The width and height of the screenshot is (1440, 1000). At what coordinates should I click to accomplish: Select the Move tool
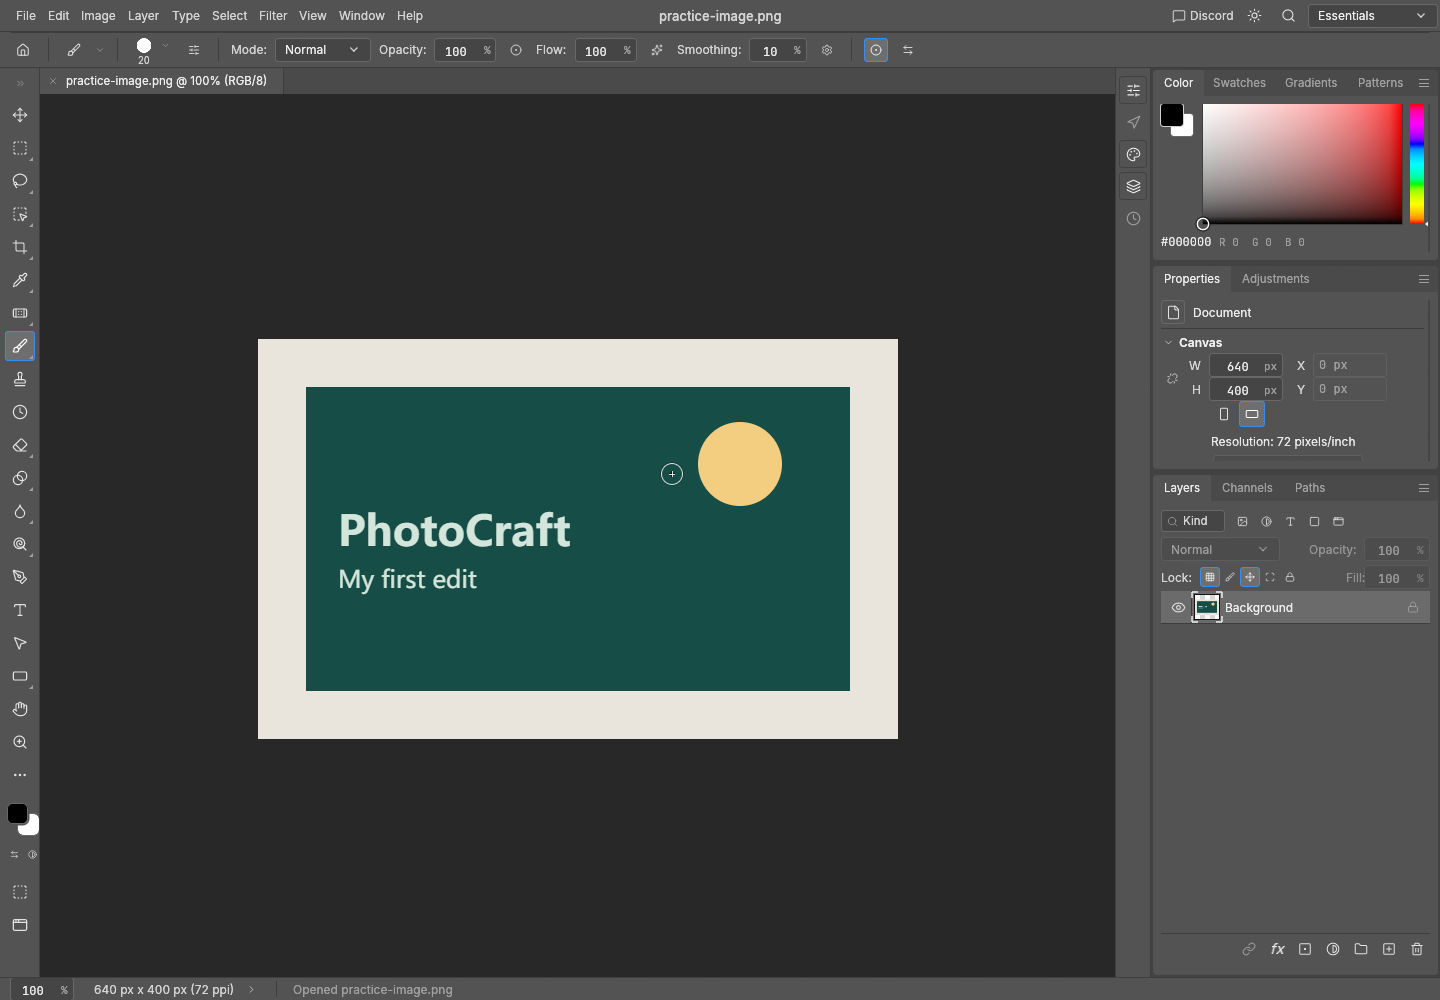click(20, 115)
